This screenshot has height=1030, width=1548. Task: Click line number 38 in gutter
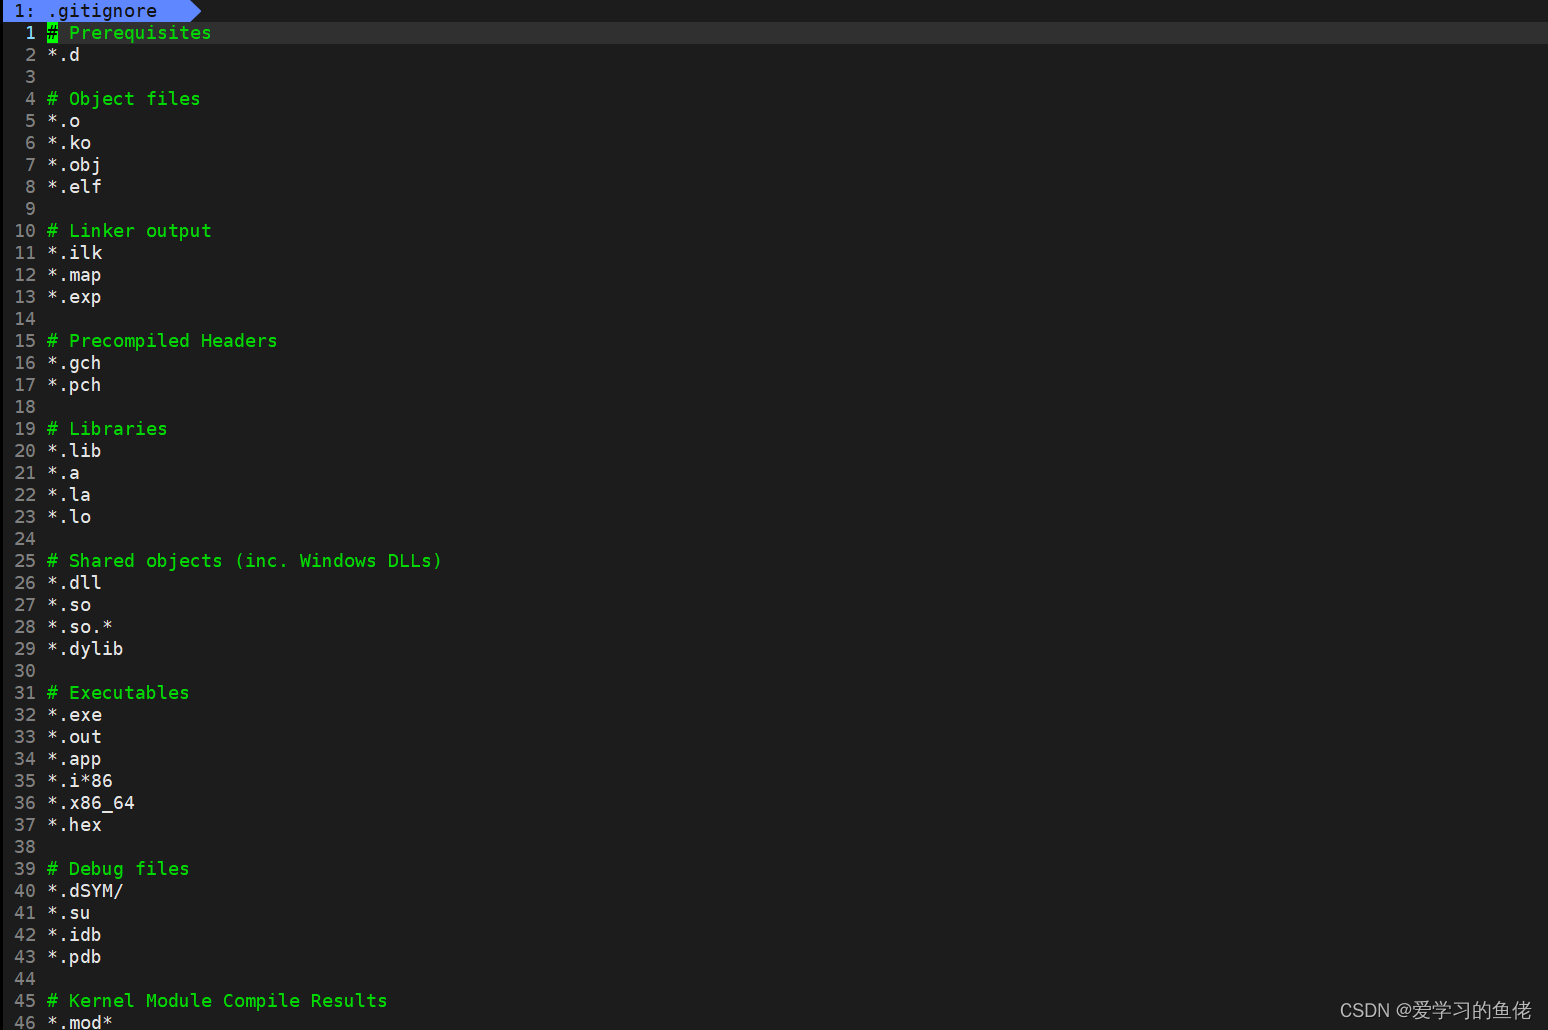(x=25, y=847)
